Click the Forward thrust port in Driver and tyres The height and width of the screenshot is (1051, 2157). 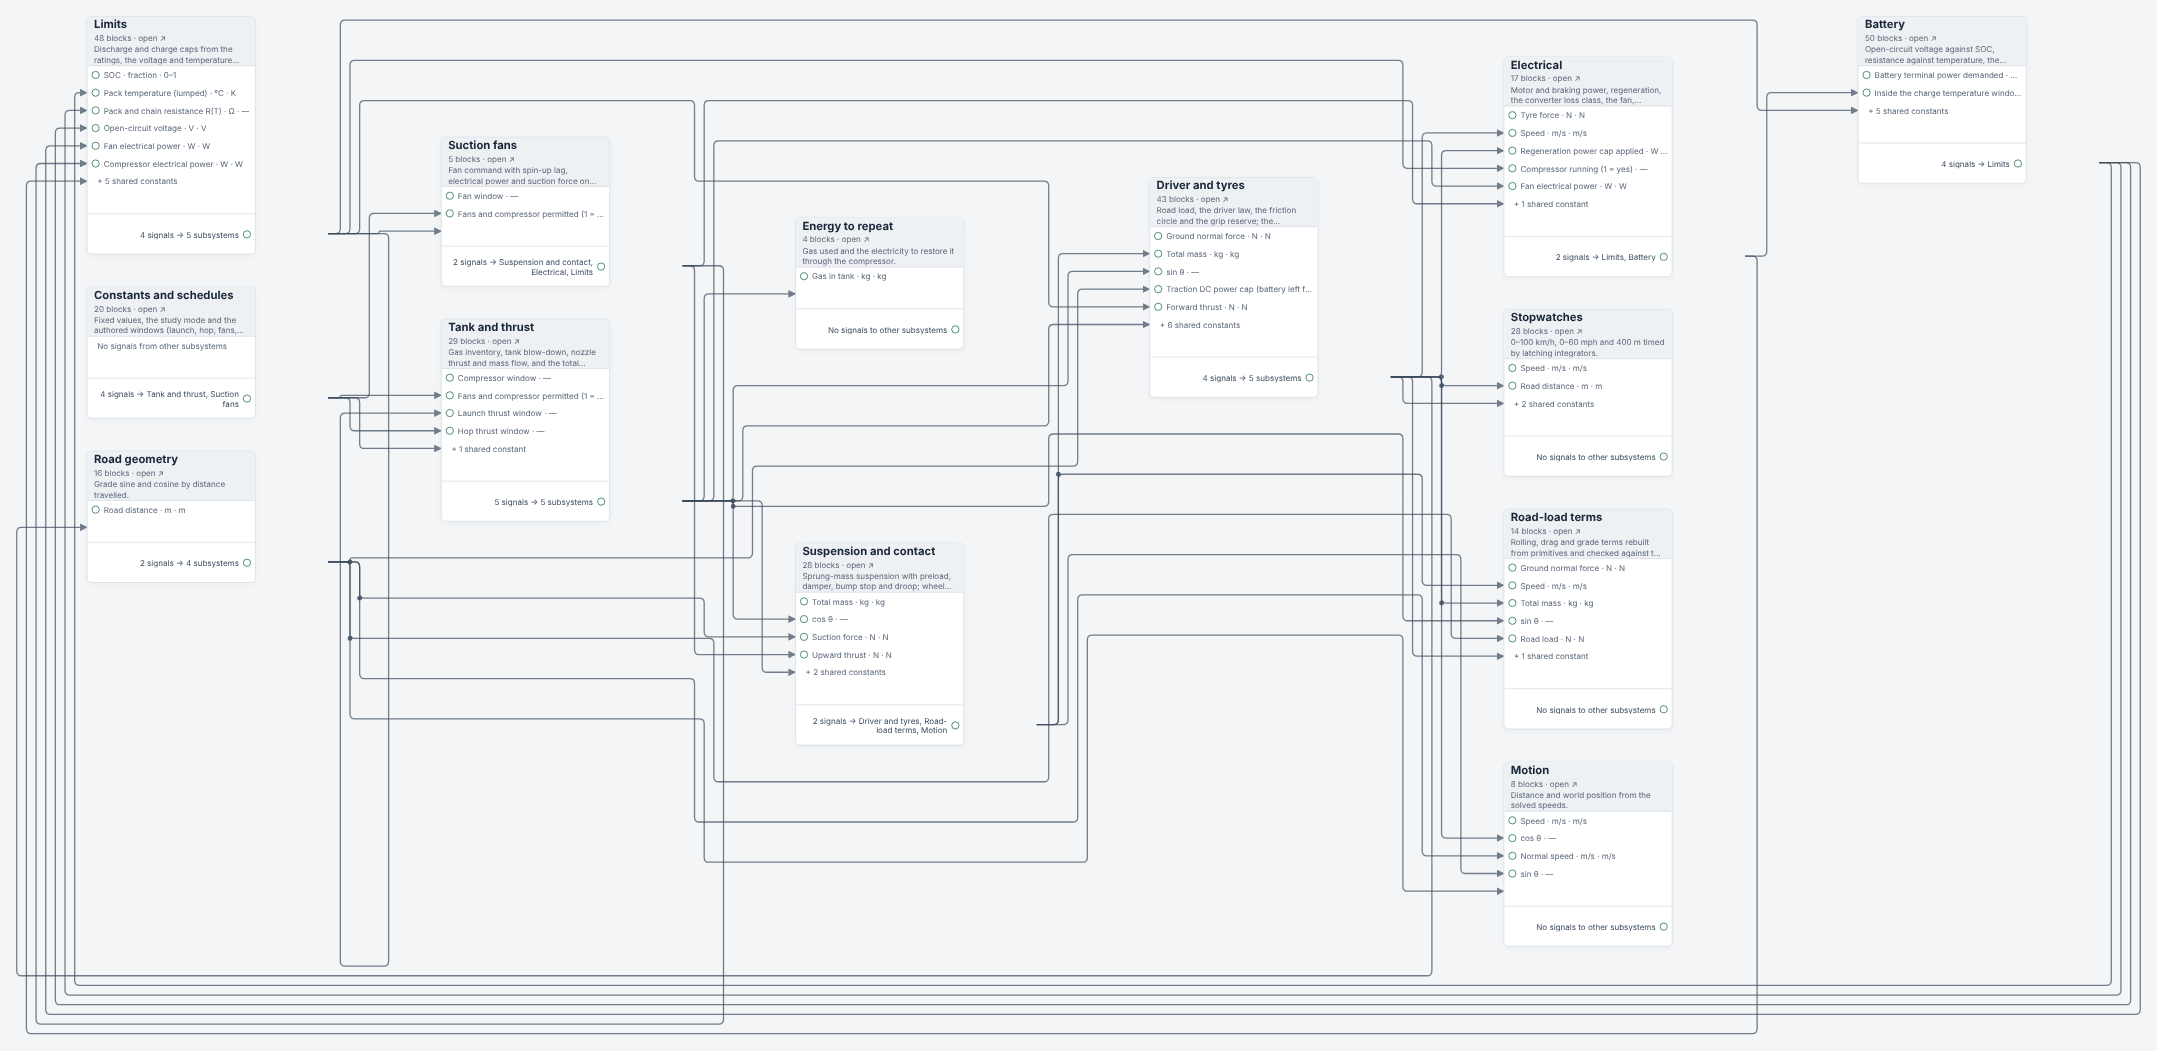point(1158,307)
